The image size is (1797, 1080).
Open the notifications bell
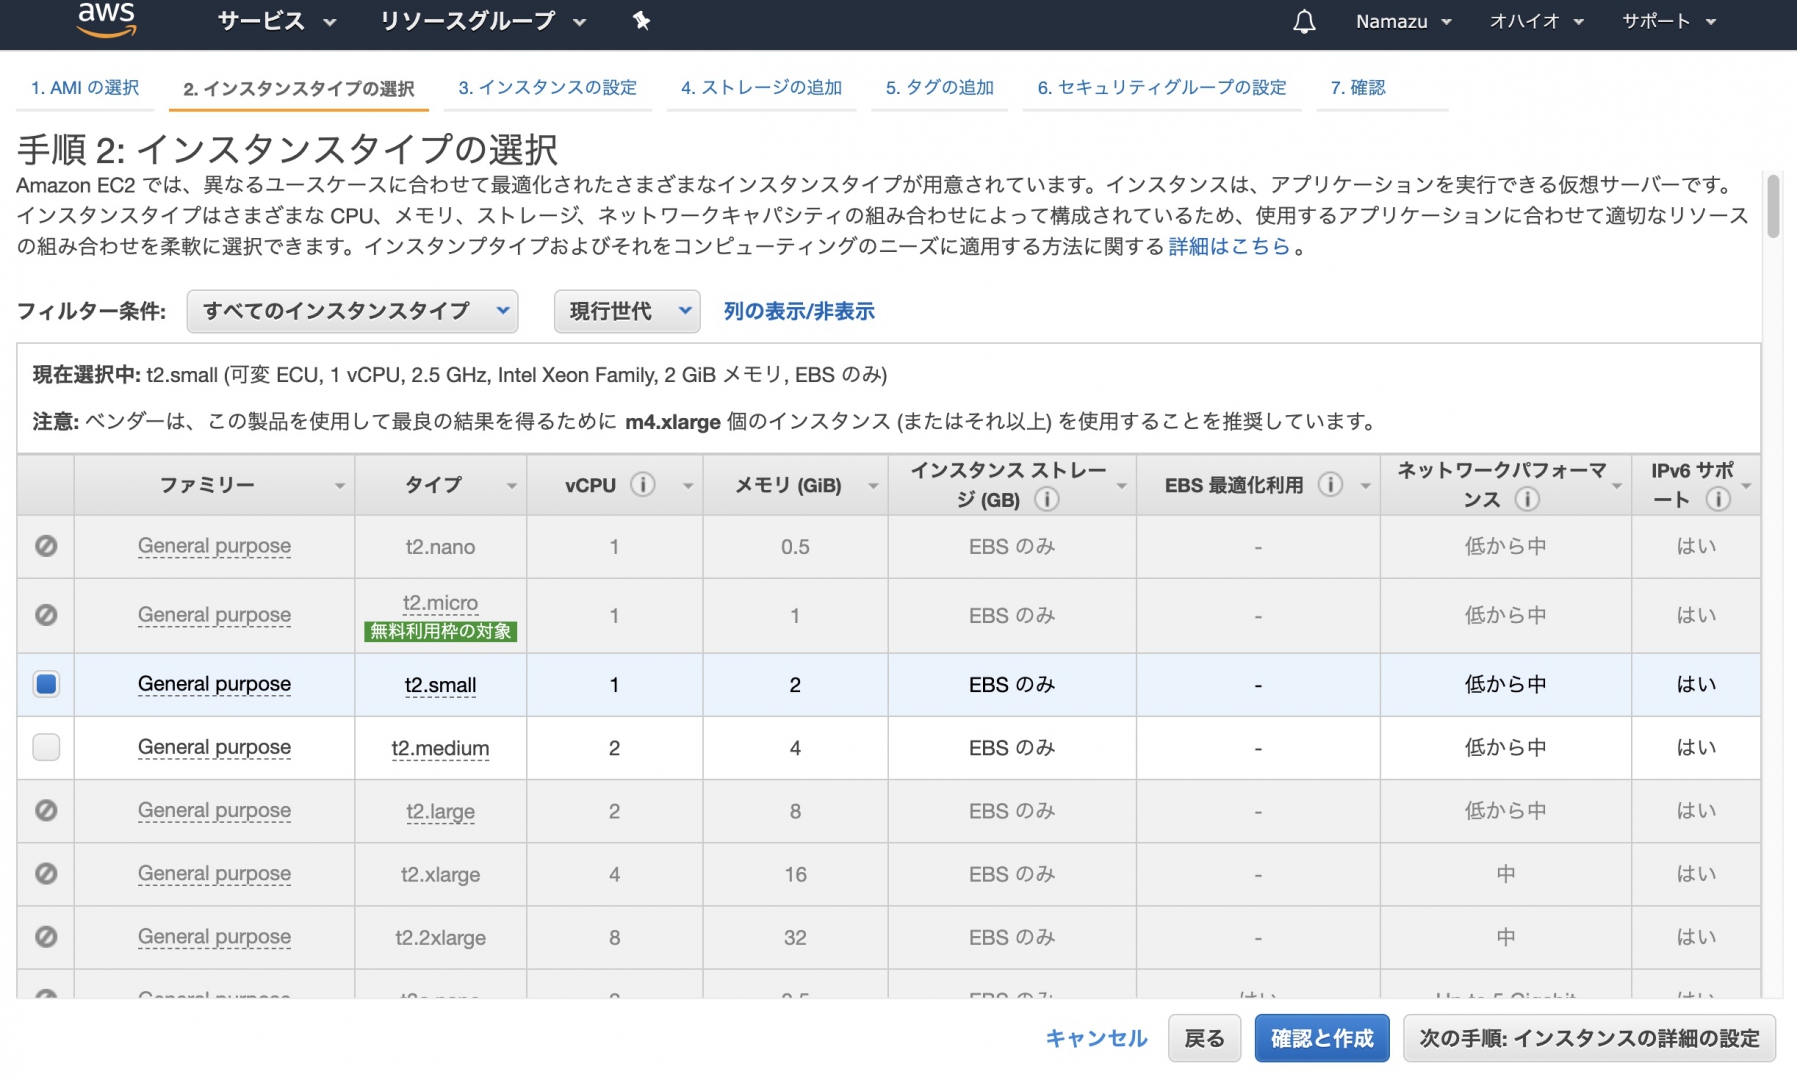pos(1304,22)
